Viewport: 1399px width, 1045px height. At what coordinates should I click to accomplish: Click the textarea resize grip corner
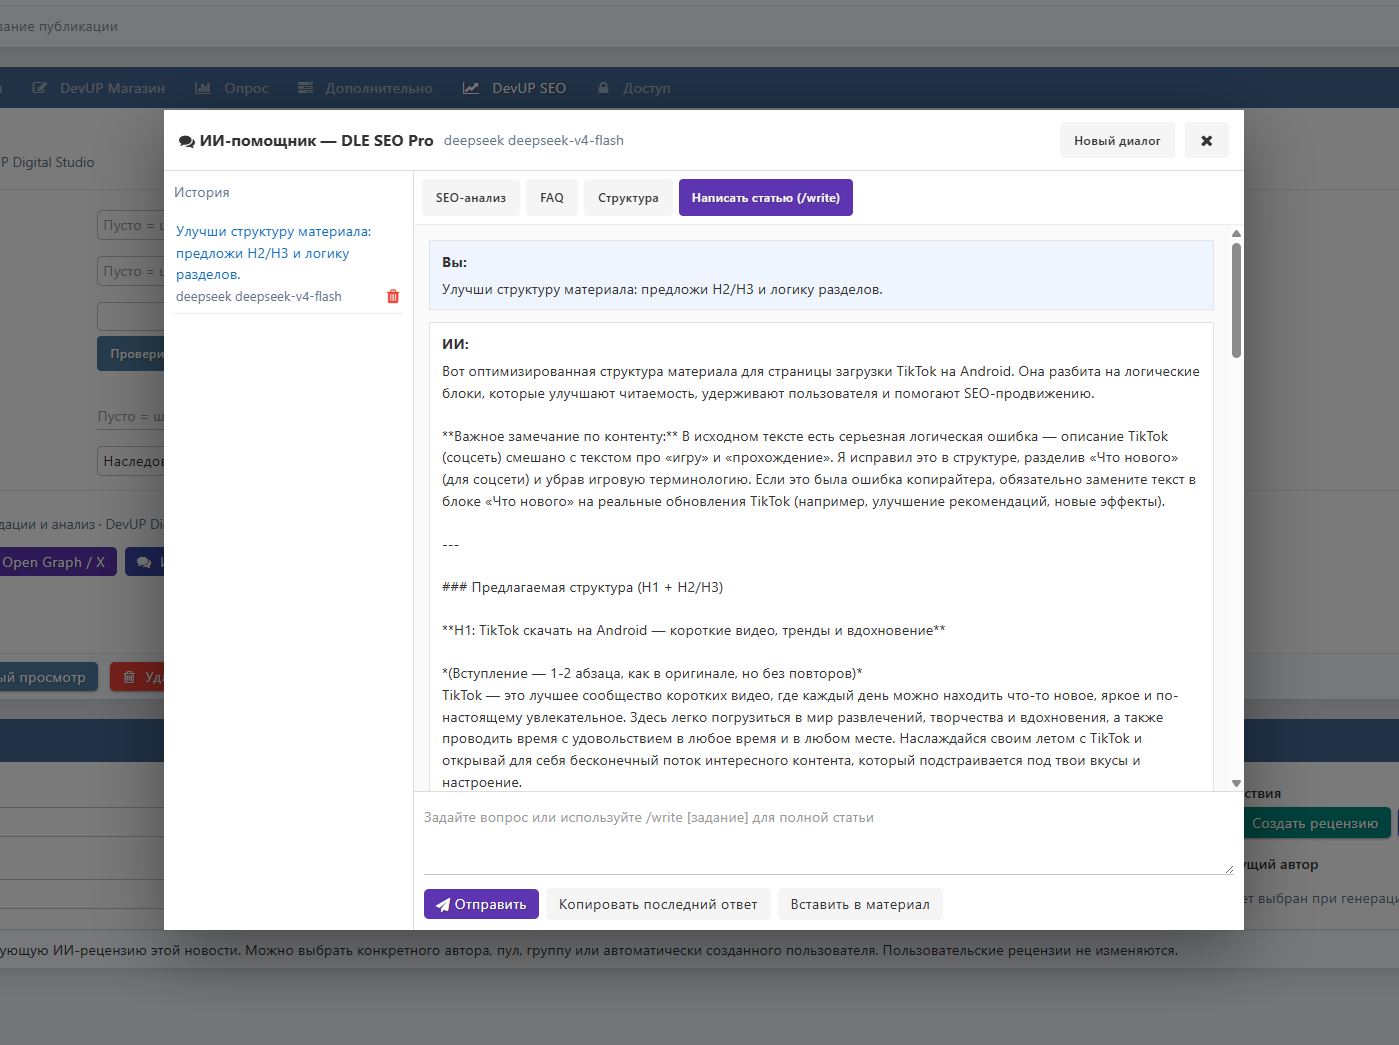click(x=1229, y=870)
